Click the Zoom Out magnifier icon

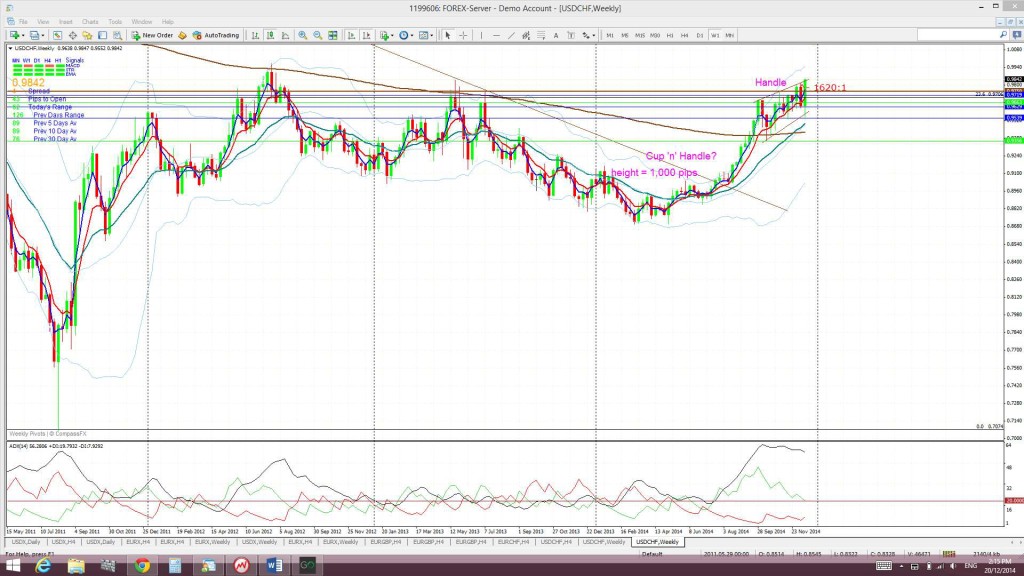tap(317, 35)
